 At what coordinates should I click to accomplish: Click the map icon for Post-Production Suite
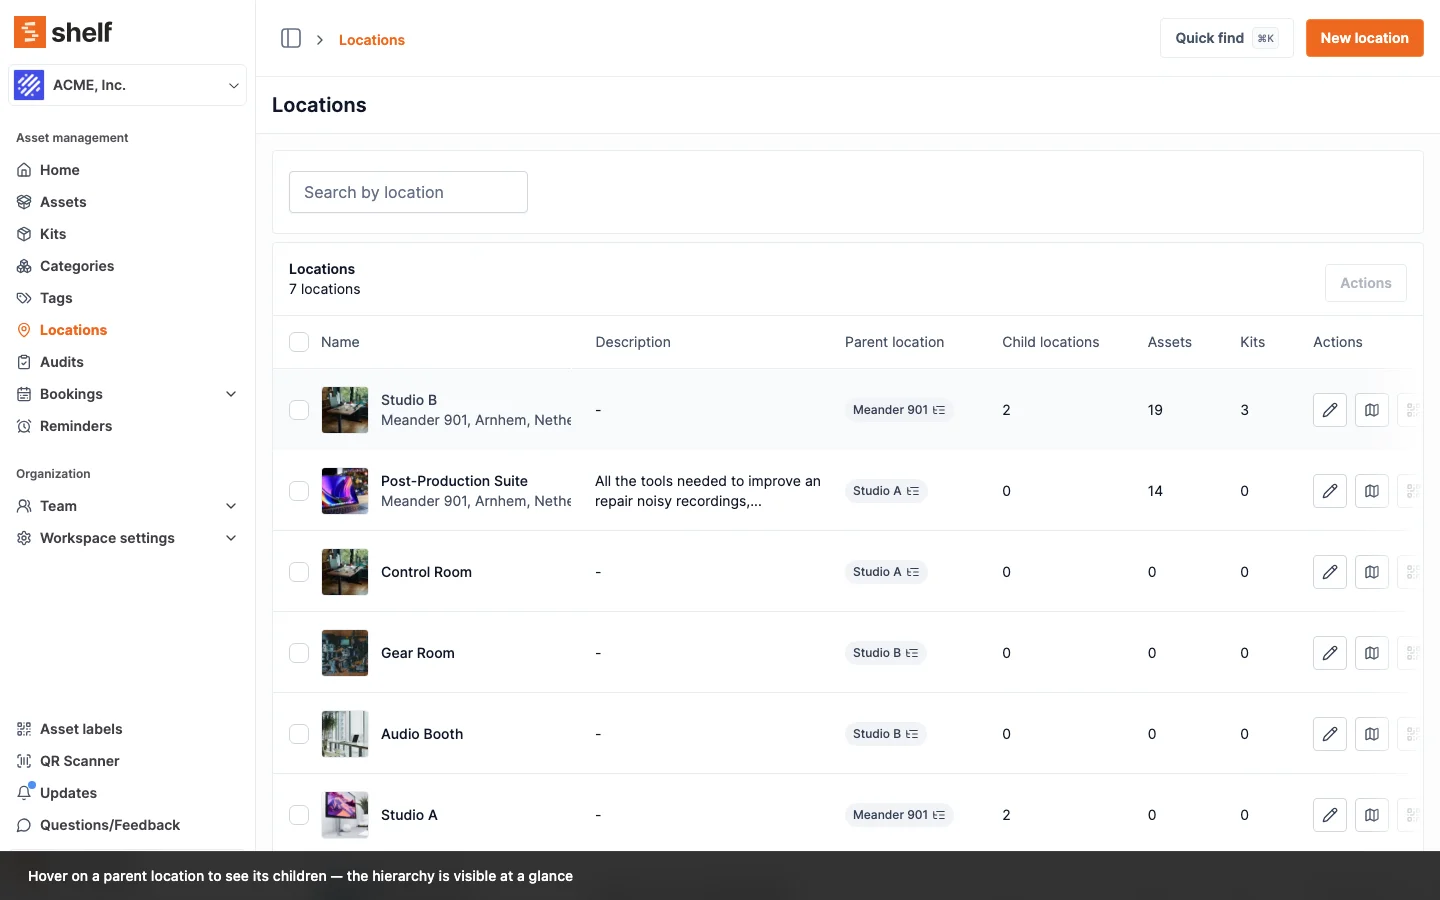(x=1371, y=491)
